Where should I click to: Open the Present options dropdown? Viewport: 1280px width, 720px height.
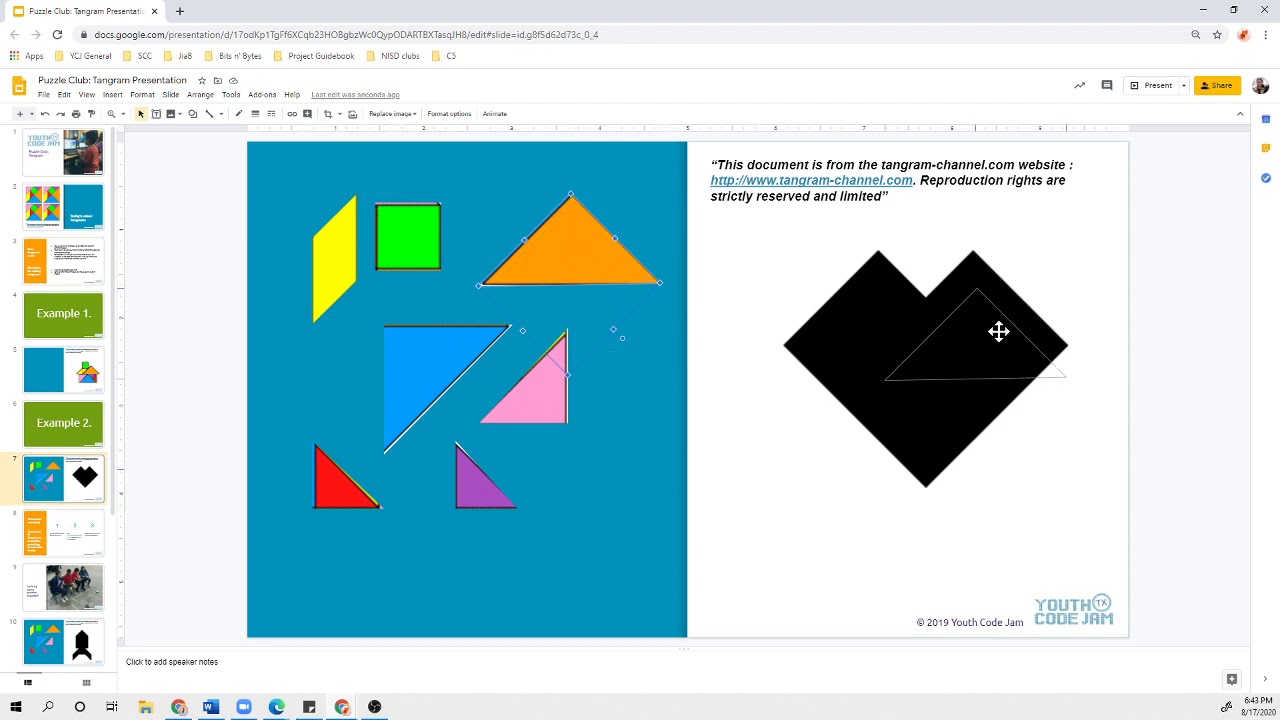[x=1183, y=85]
